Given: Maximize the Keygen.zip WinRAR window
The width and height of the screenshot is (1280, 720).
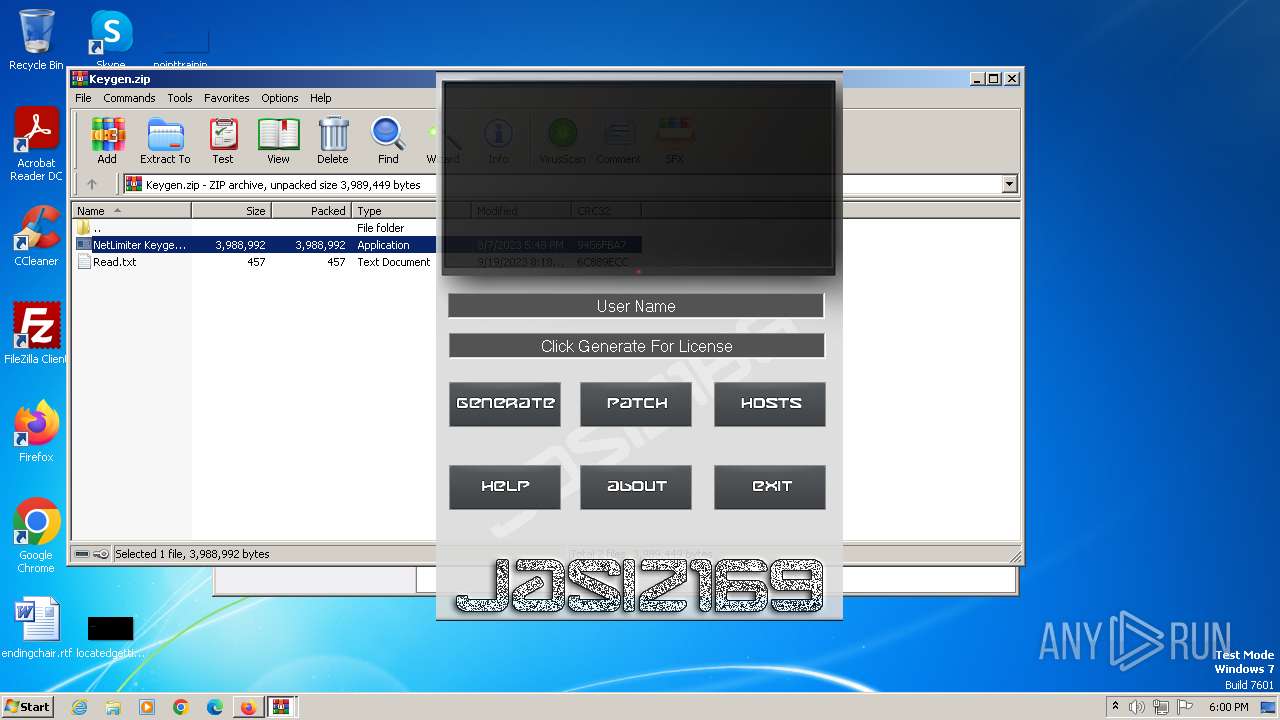Looking at the screenshot, I should point(993,78).
